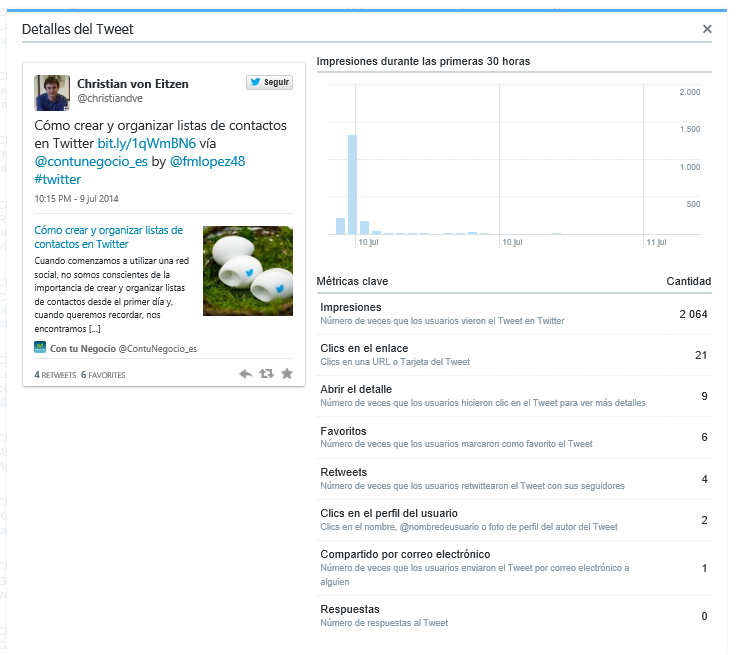Click Compartido por correo electrónico row
This screenshot has width=738, height=655.
coord(514,568)
